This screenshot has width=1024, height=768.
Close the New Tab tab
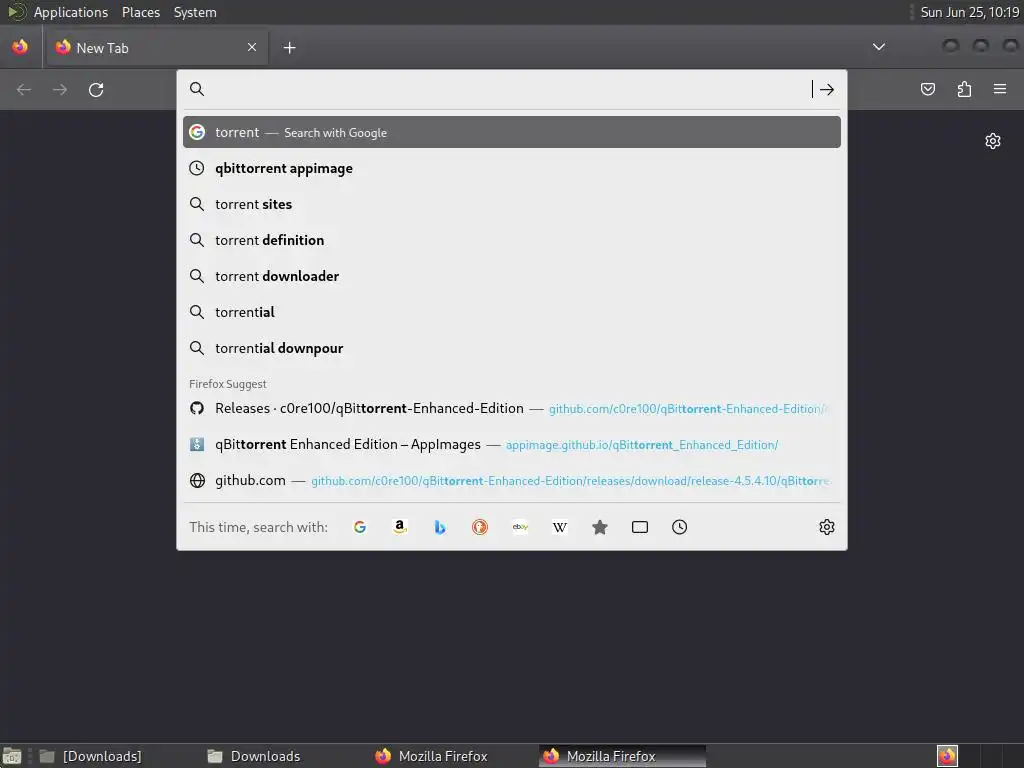(x=252, y=47)
